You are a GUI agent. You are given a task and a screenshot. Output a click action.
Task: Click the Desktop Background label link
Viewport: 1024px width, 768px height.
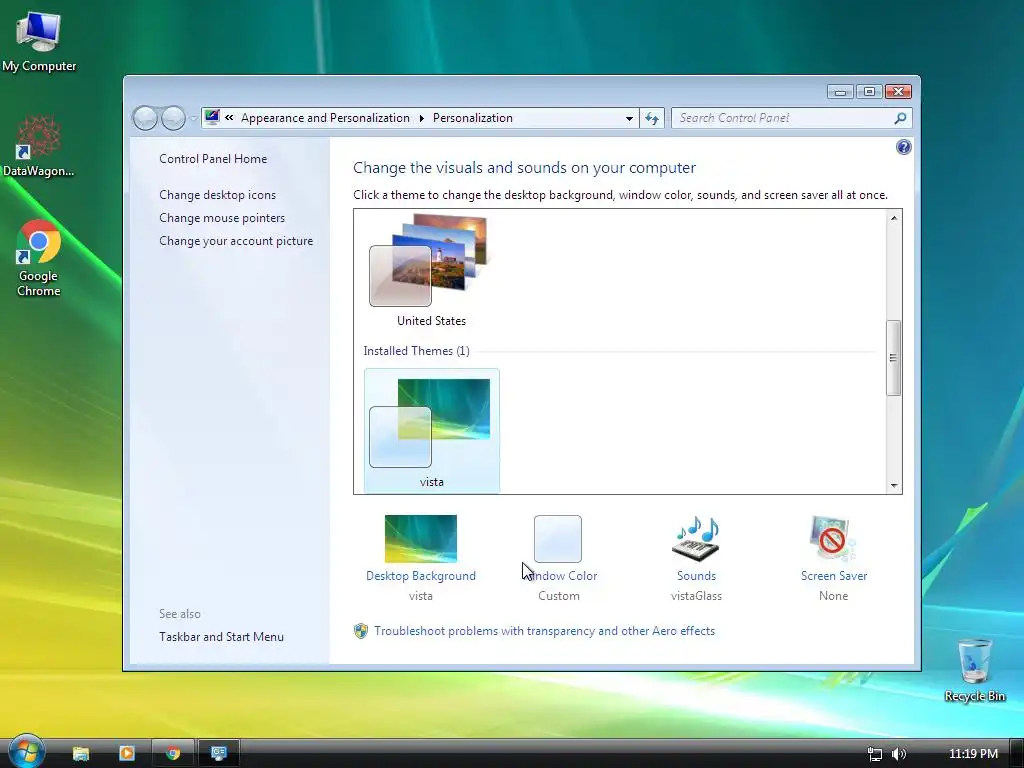(421, 576)
